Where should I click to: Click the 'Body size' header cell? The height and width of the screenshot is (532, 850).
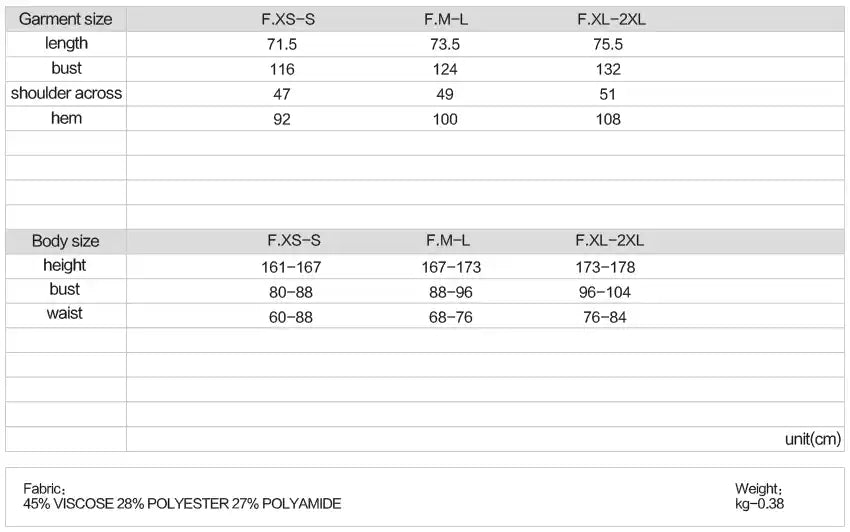[66, 241]
